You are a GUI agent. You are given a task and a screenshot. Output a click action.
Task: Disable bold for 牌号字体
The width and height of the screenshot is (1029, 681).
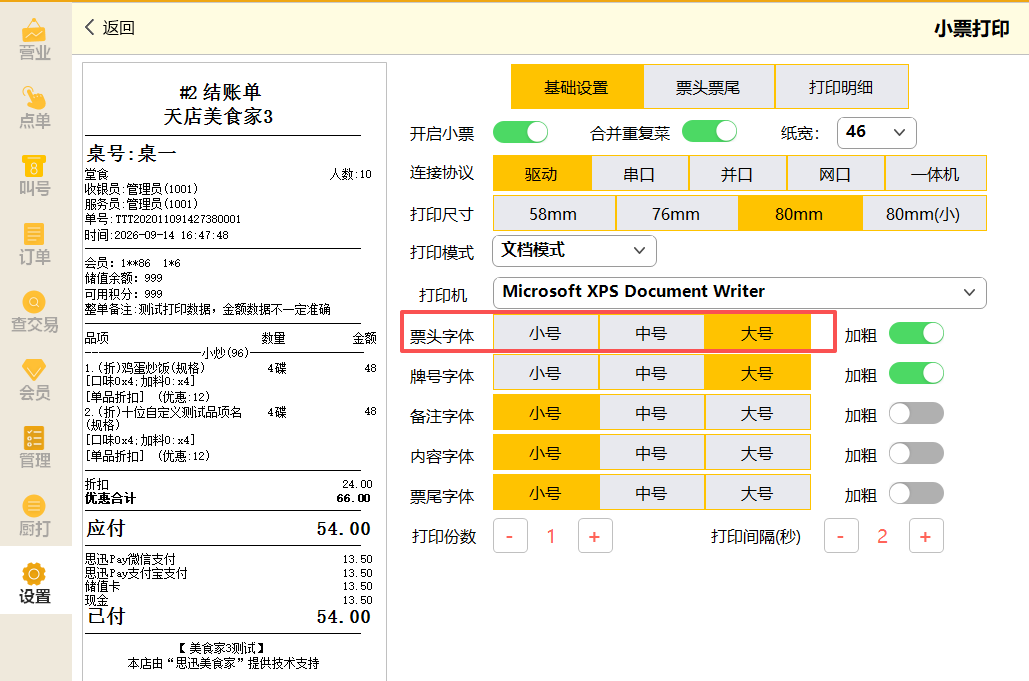point(916,373)
